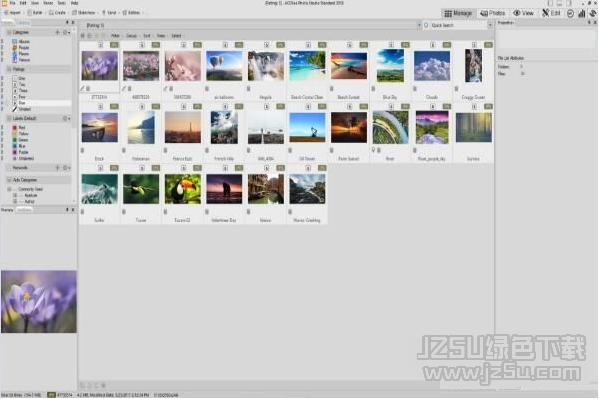Open Edit mode tools icon
Screen dimensions: 599x399
click(x=551, y=13)
